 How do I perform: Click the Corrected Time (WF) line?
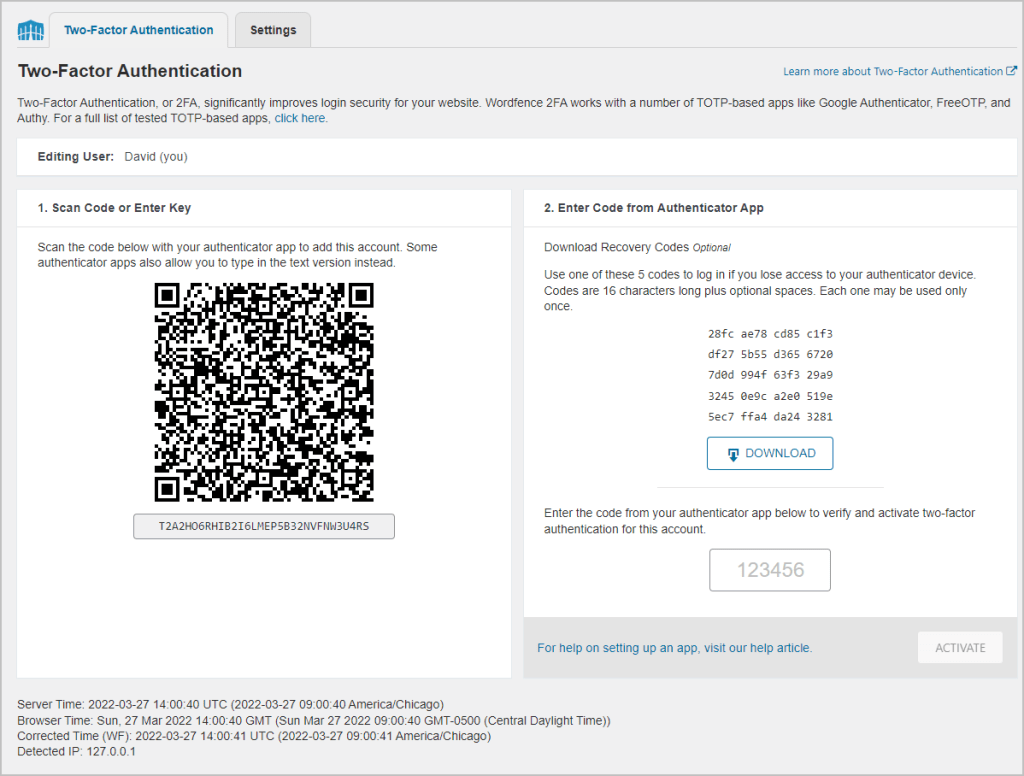[x=254, y=736]
